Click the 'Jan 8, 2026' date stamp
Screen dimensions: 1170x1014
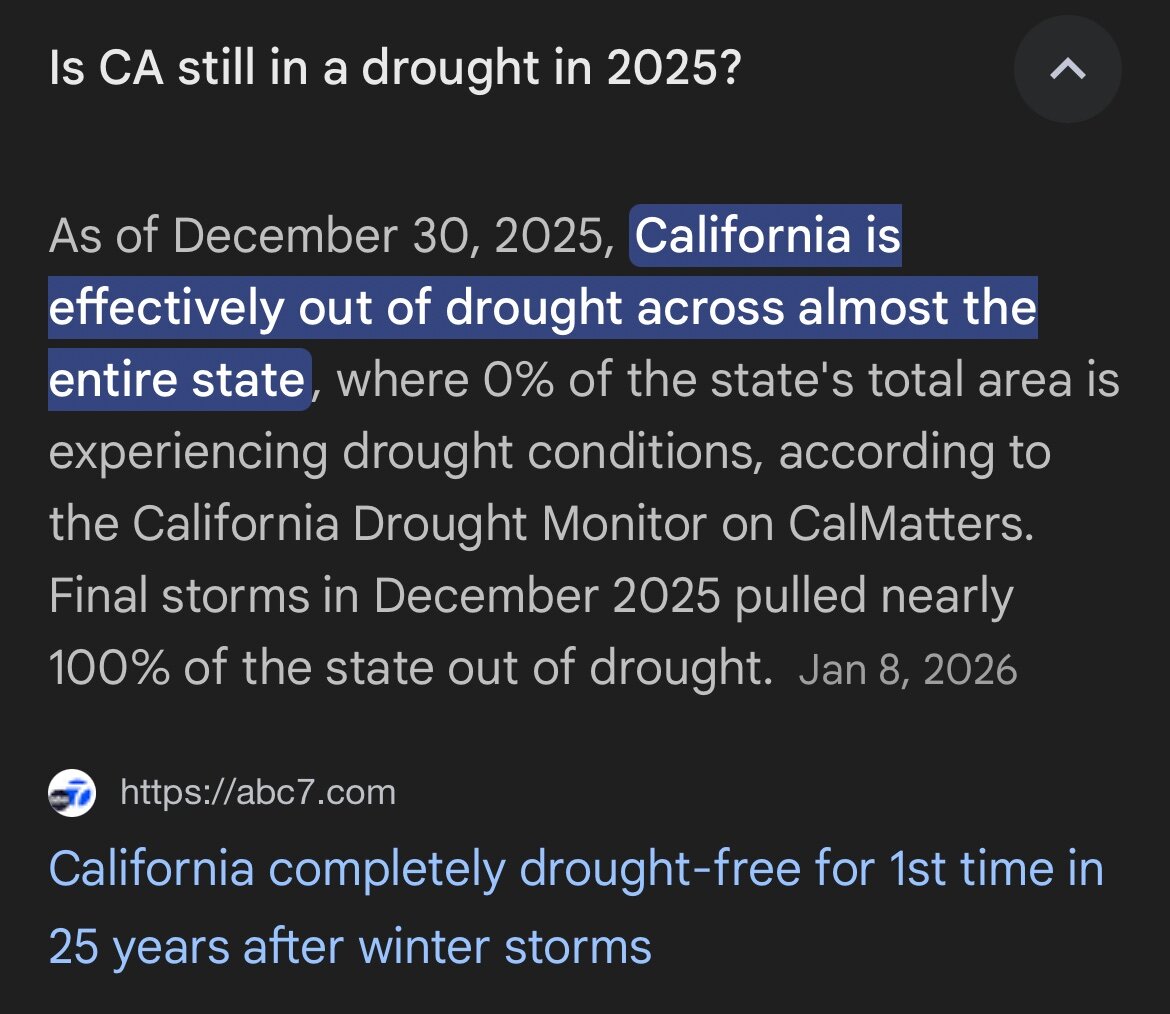907,669
